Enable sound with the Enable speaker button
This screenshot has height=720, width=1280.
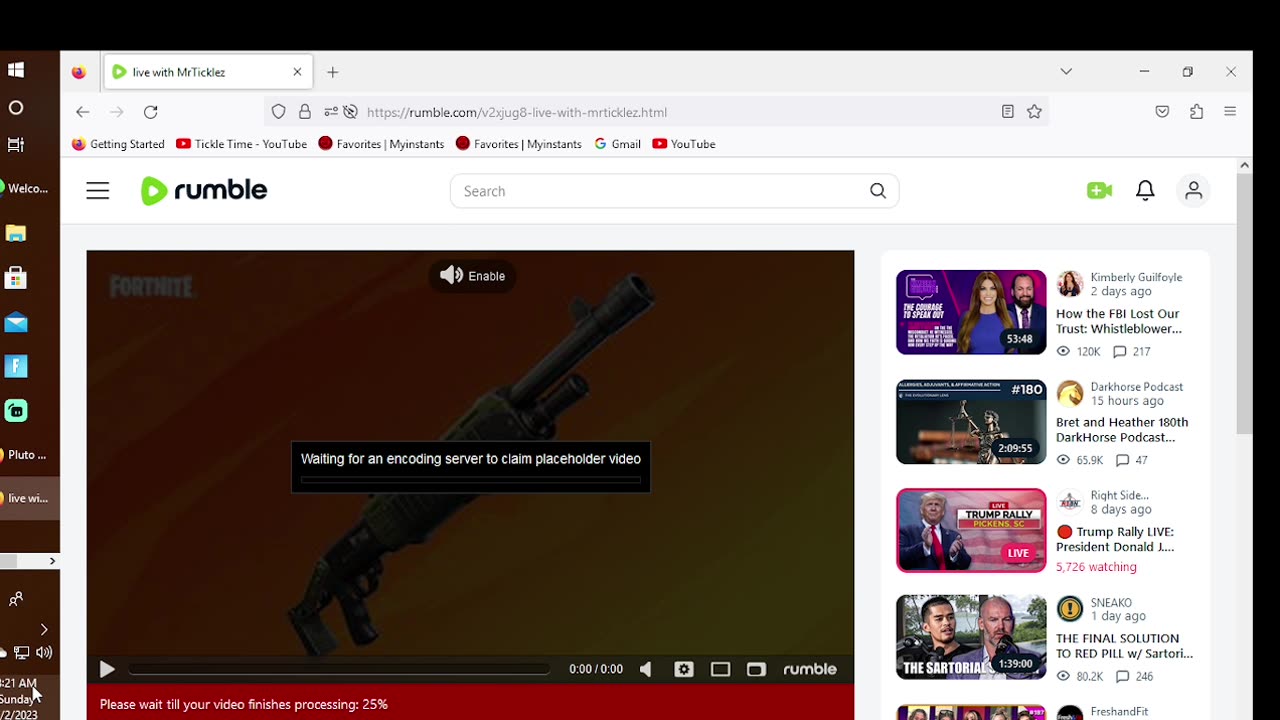coord(472,276)
